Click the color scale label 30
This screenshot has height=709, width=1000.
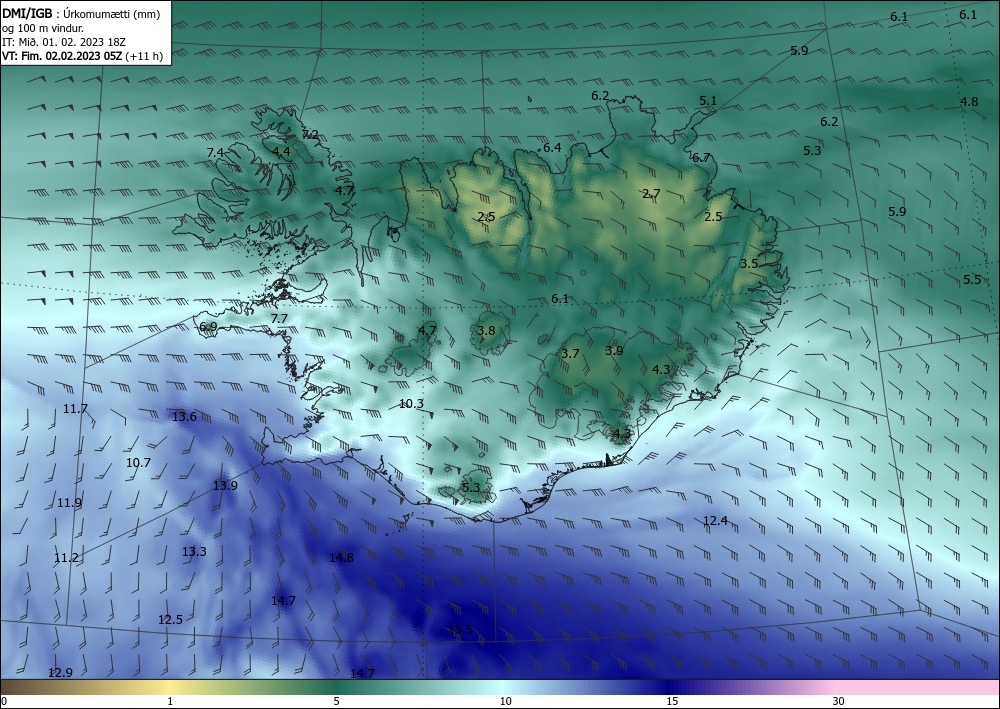(839, 702)
